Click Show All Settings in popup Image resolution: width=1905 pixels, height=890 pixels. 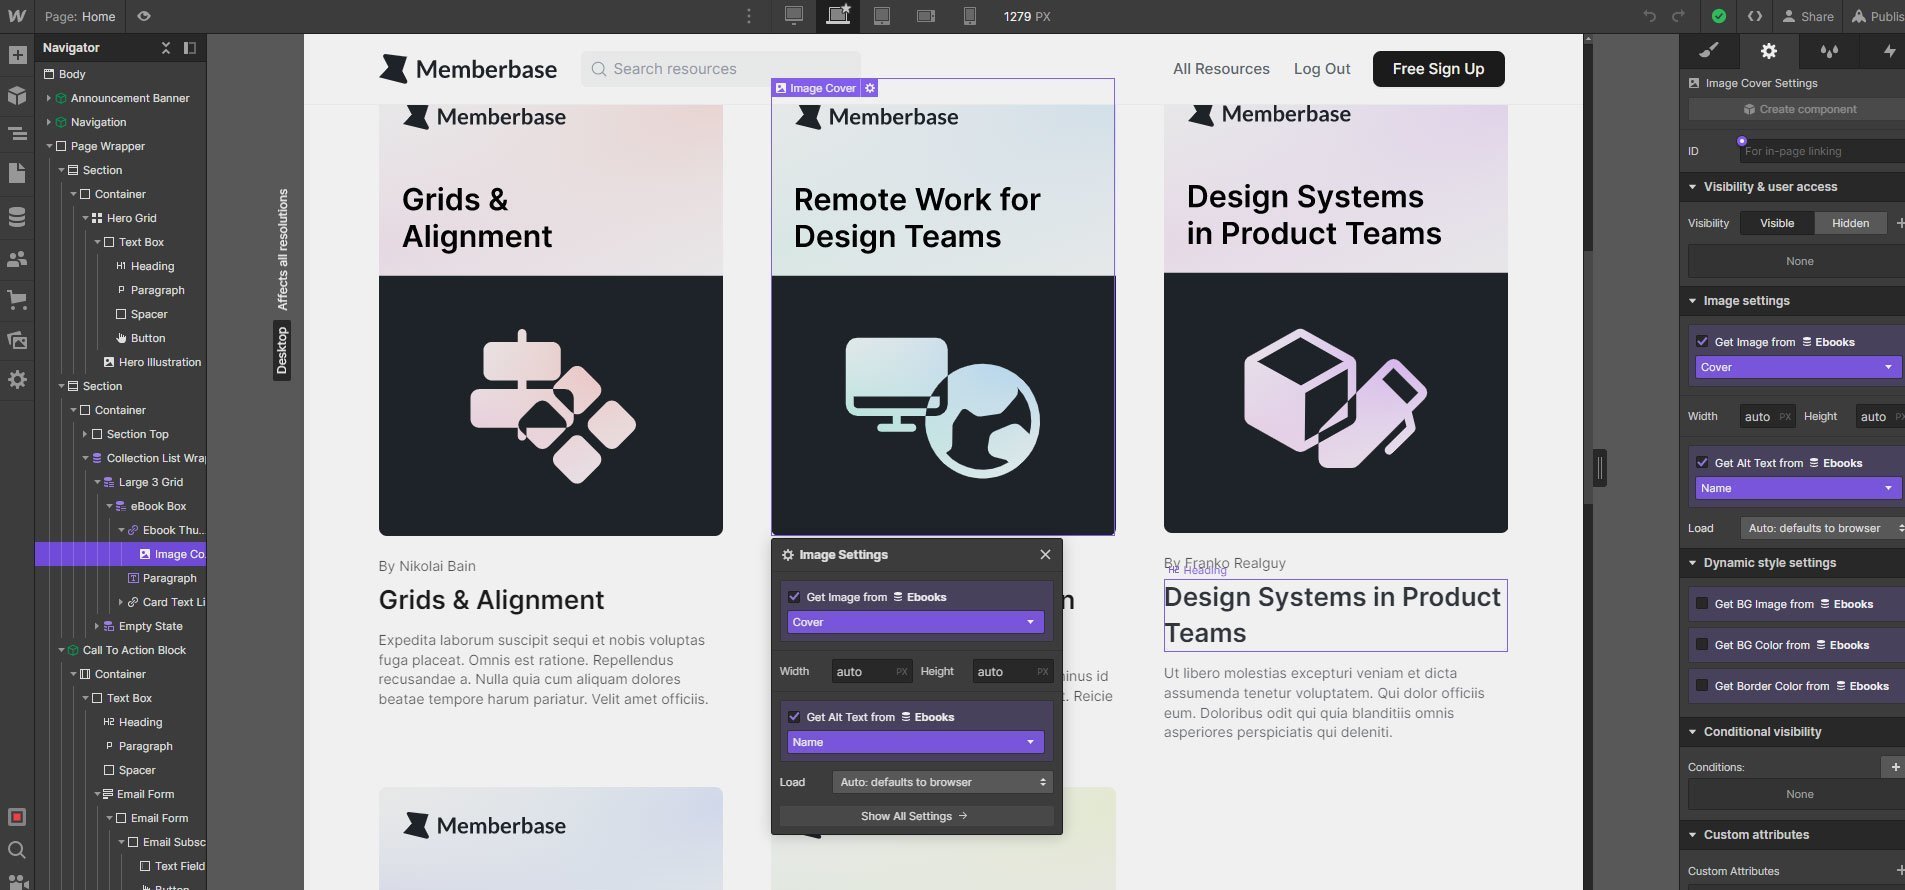click(915, 816)
